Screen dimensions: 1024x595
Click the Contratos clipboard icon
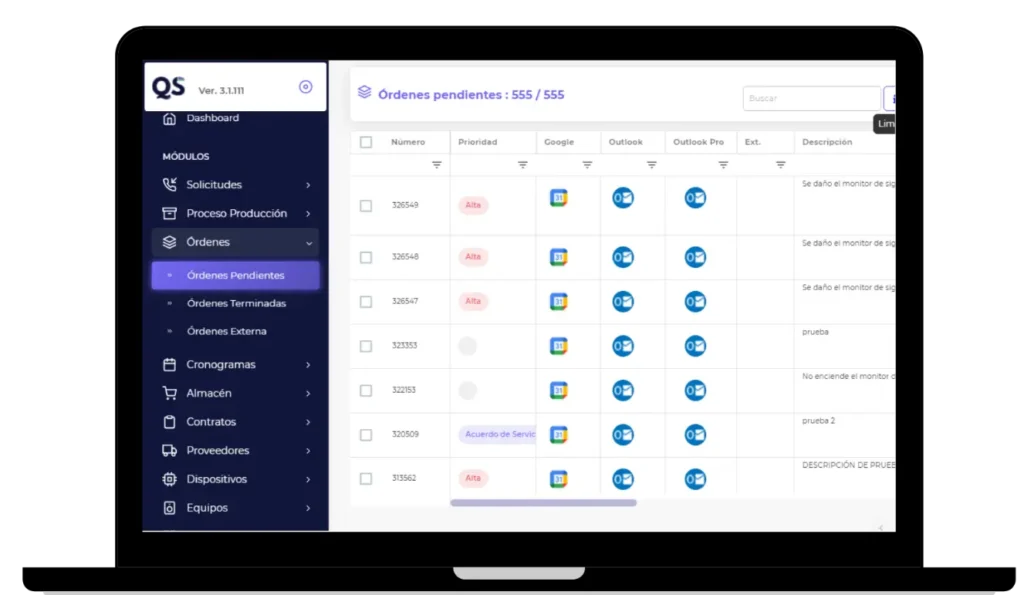tap(169, 422)
